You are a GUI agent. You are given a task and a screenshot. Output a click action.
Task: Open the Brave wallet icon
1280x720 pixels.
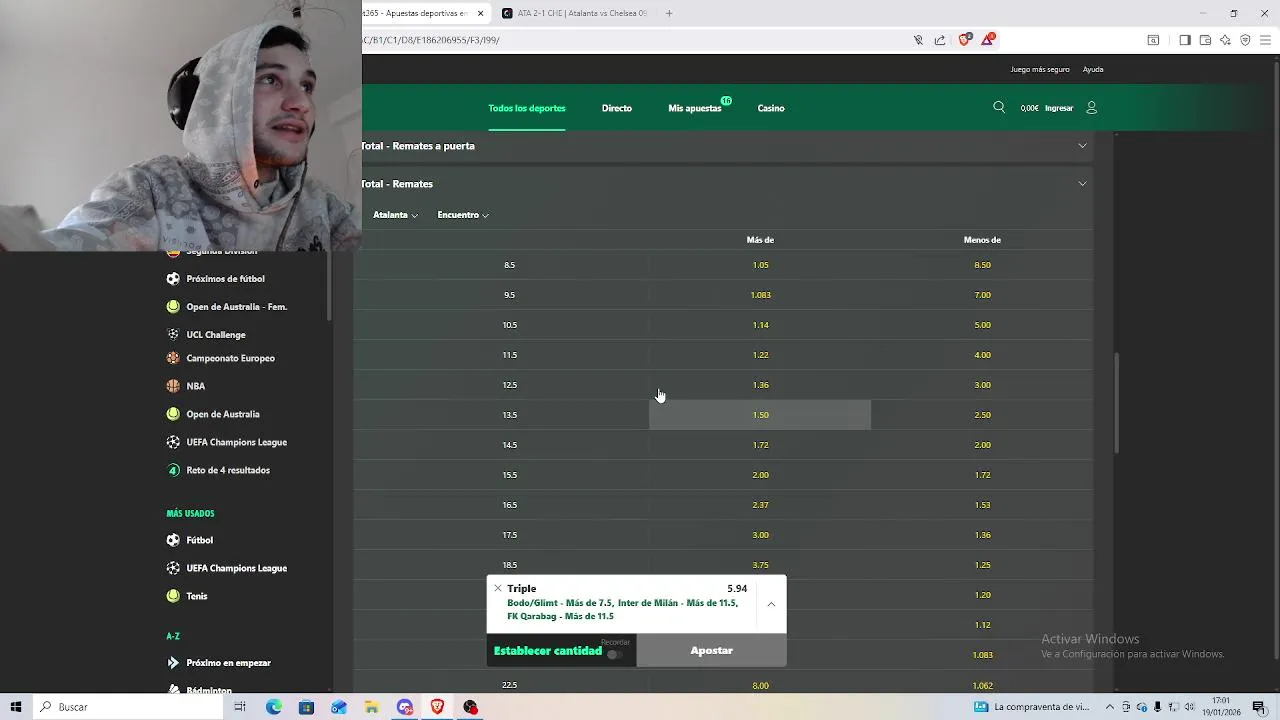pyautogui.click(x=1205, y=40)
